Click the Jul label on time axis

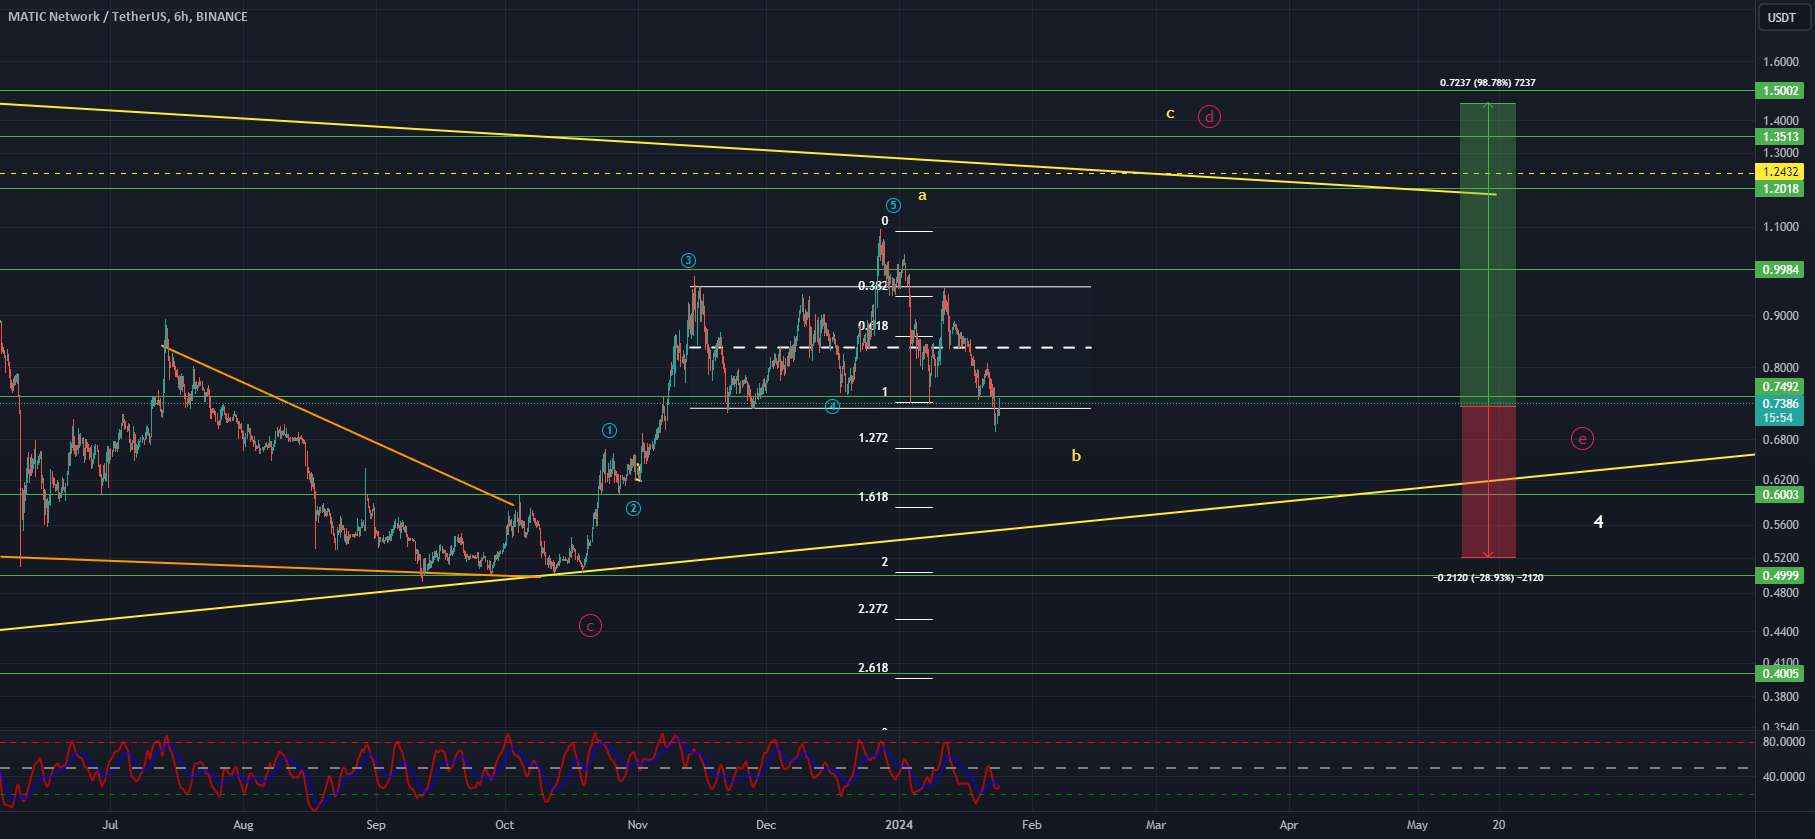tap(110, 825)
